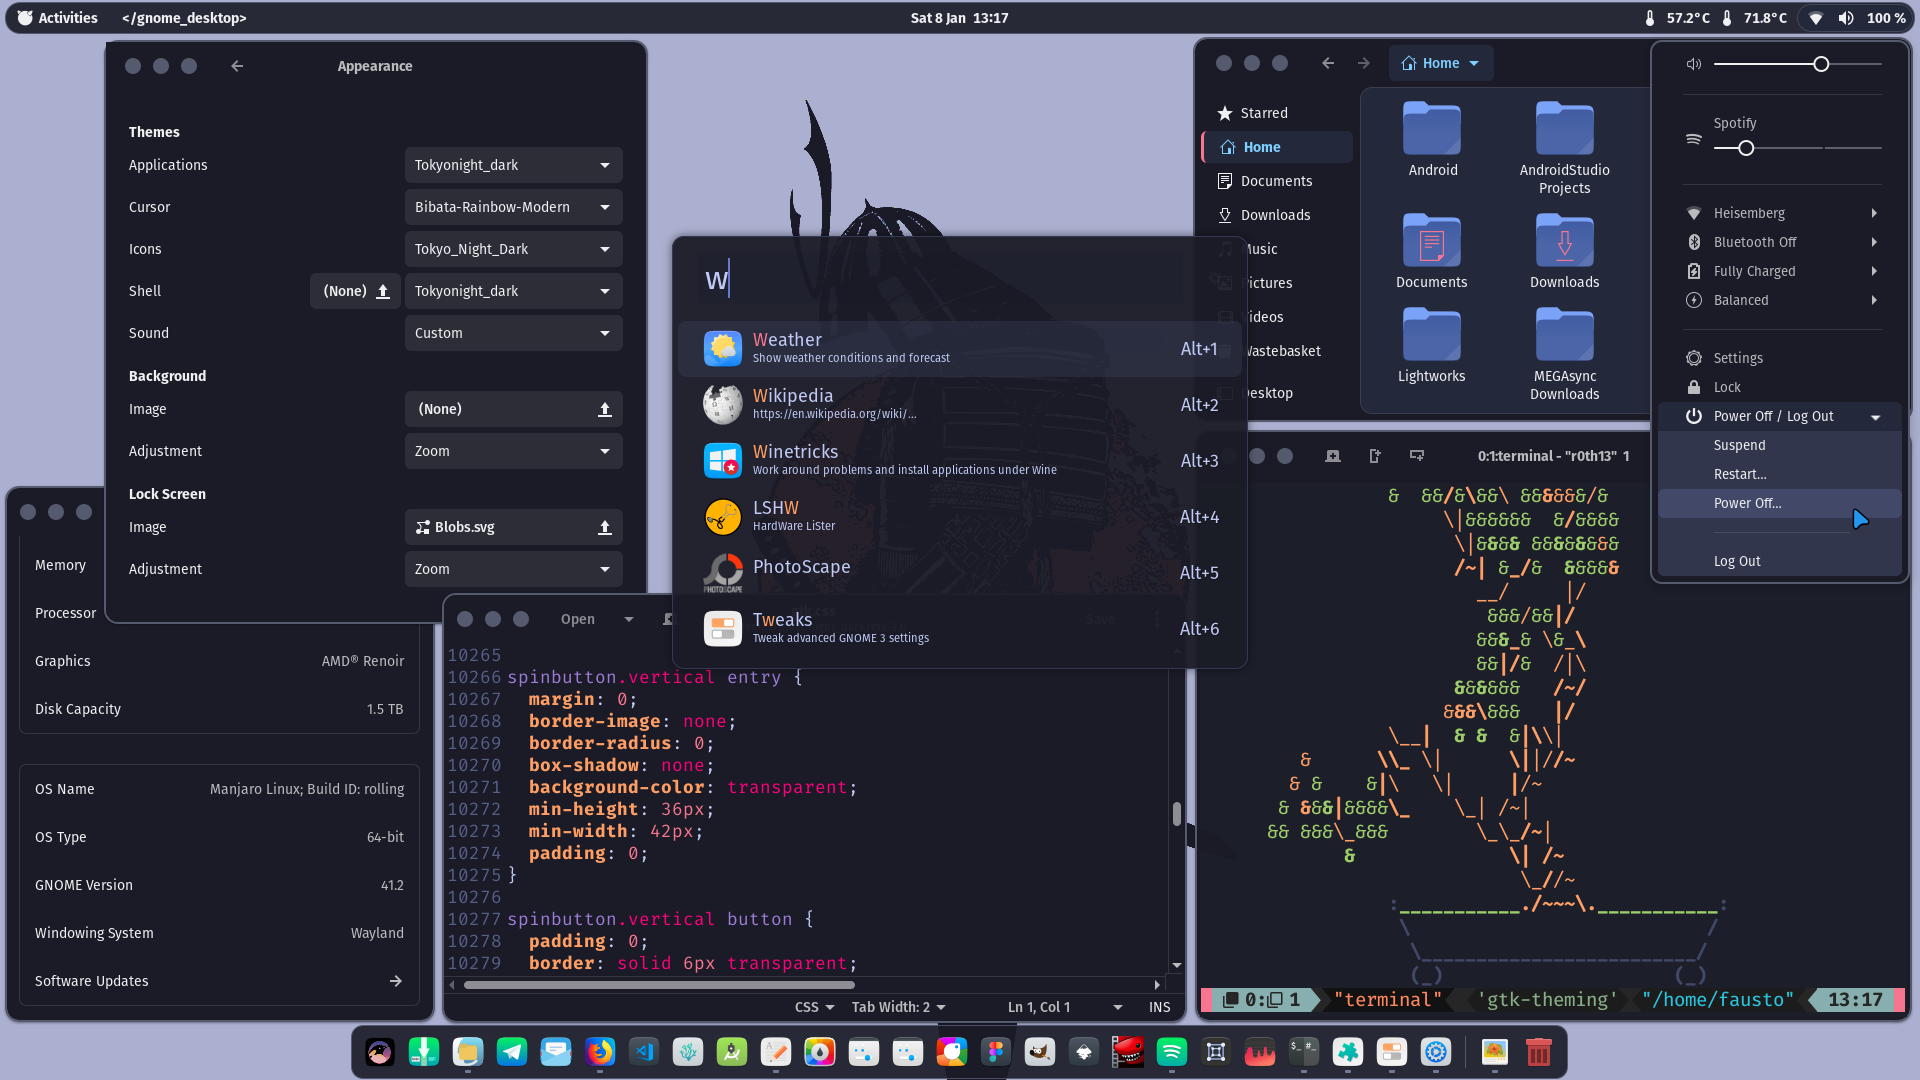Click Open button in text editor

(578, 619)
